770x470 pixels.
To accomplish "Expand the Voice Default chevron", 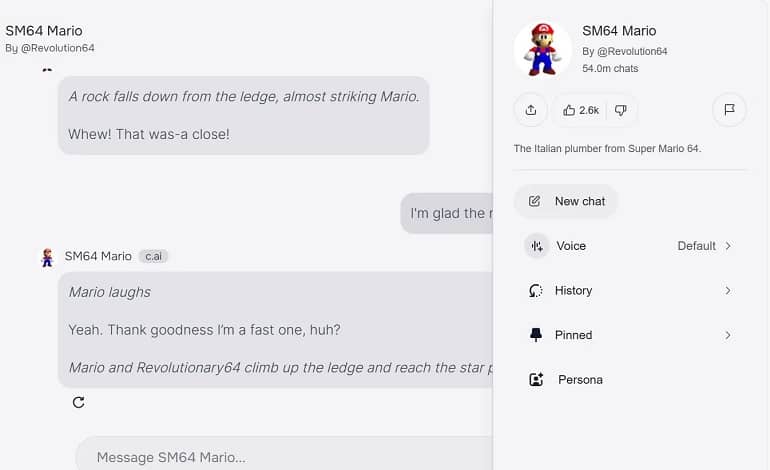I will click(728, 246).
